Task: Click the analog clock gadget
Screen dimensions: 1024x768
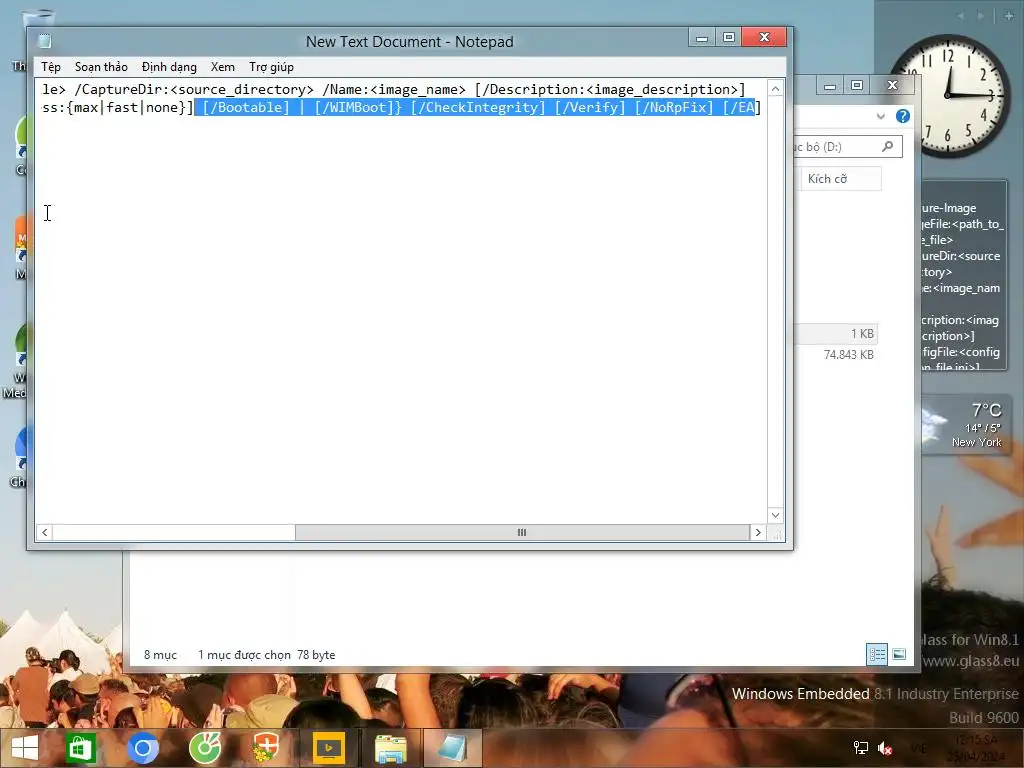Action: pos(949,95)
